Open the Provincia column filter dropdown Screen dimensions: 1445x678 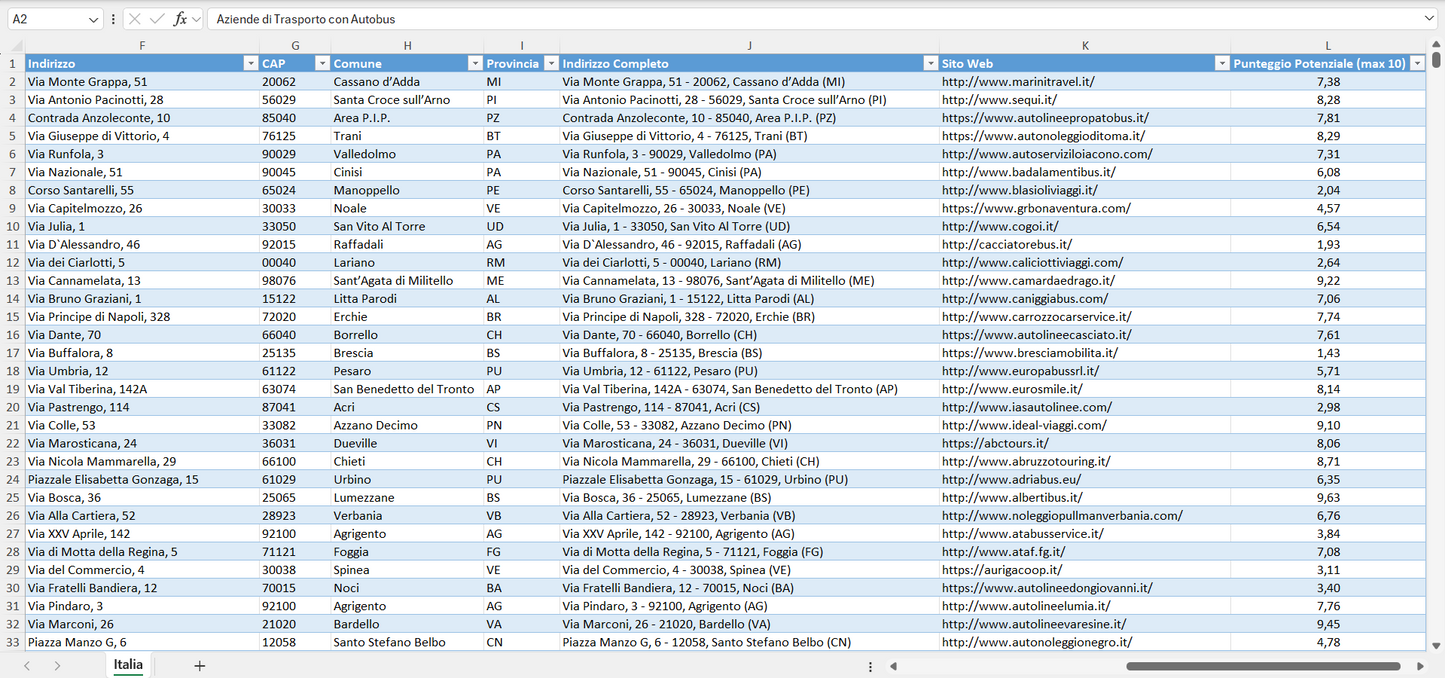pos(549,64)
